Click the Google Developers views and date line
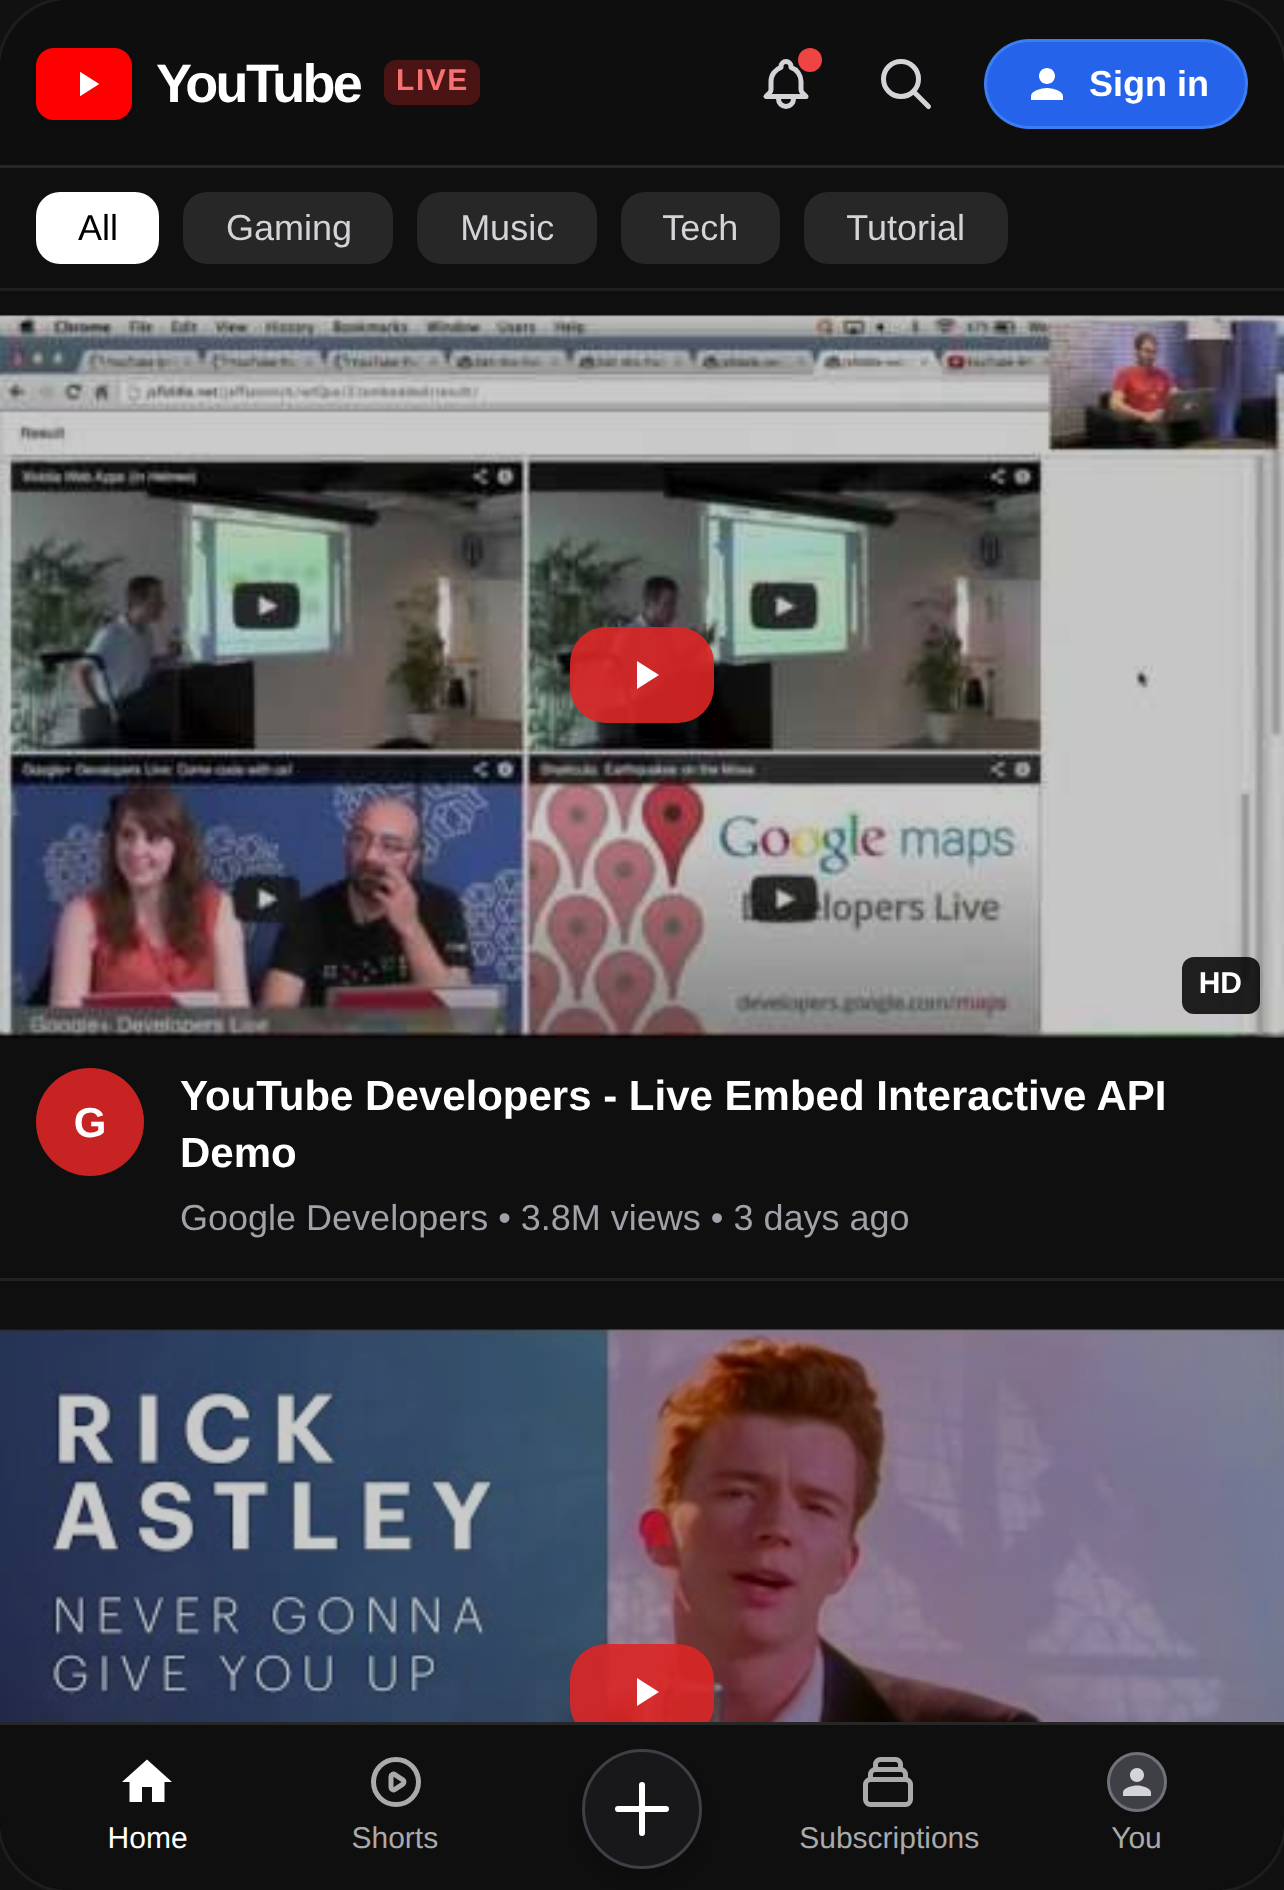 (x=545, y=1218)
